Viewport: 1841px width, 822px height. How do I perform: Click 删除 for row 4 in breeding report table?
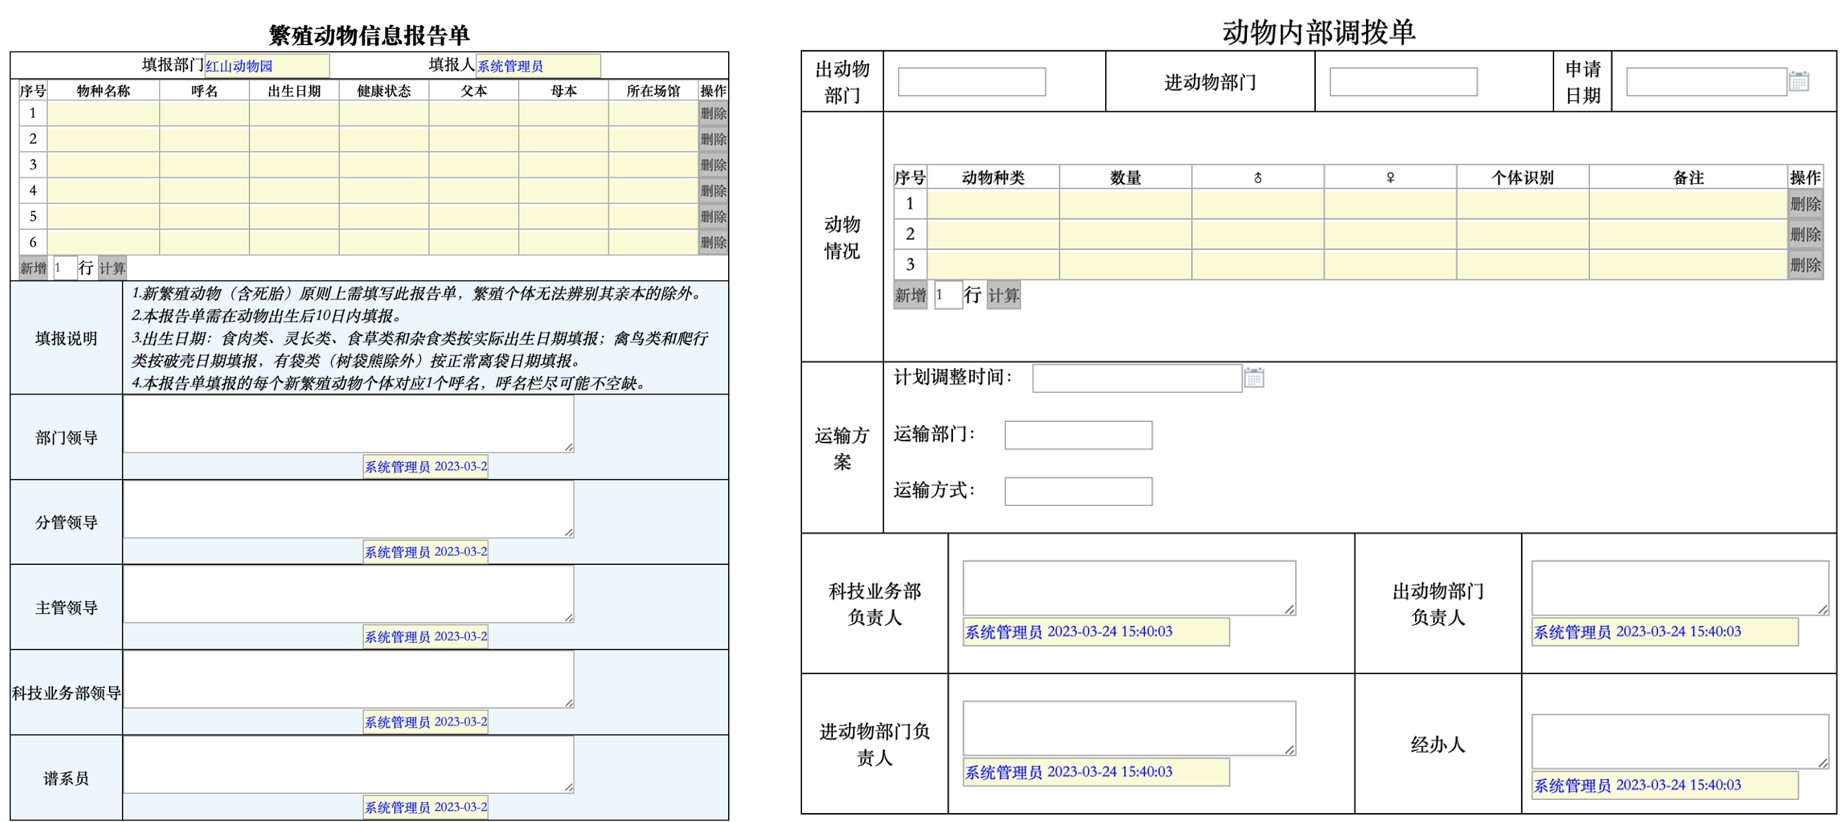713,191
